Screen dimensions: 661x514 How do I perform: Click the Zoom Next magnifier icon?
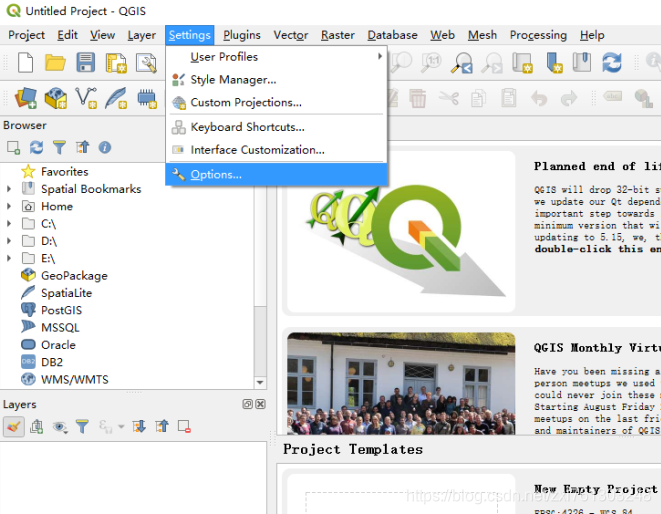[492, 63]
